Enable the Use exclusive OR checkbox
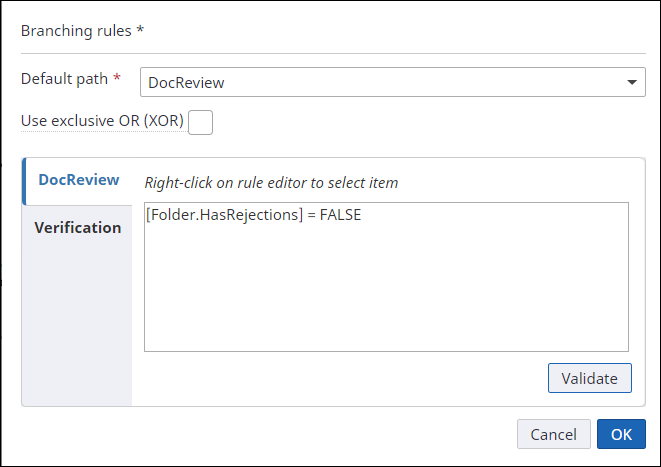The width and height of the screenshot is (661, 467). pyautogui.click(x=200, y=122)
